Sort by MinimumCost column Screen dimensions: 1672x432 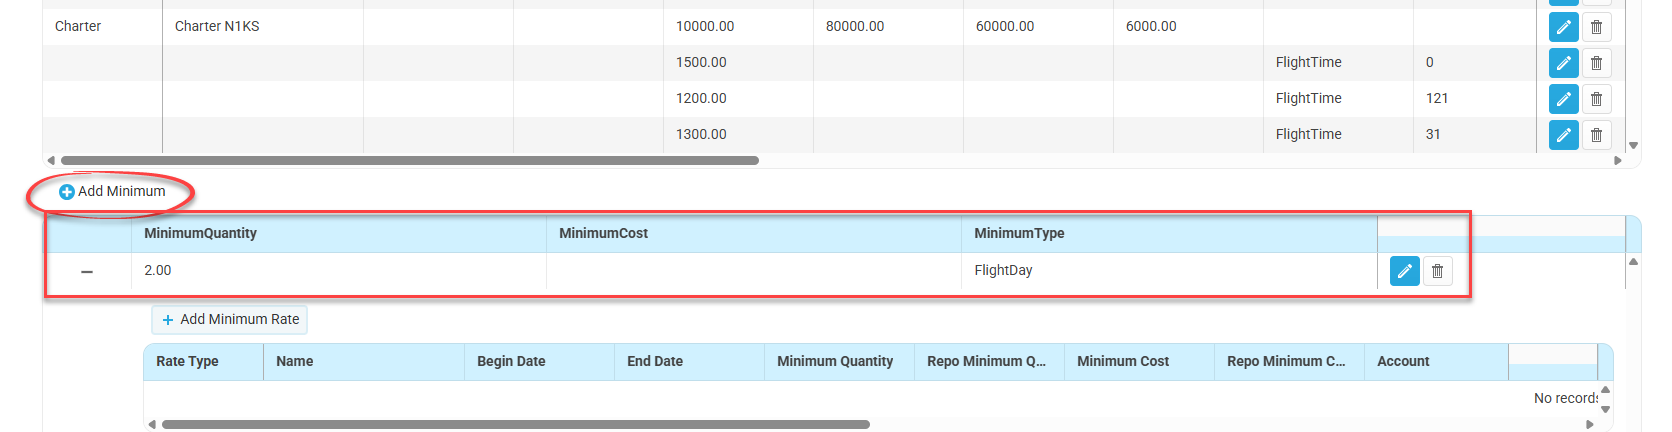603,234
